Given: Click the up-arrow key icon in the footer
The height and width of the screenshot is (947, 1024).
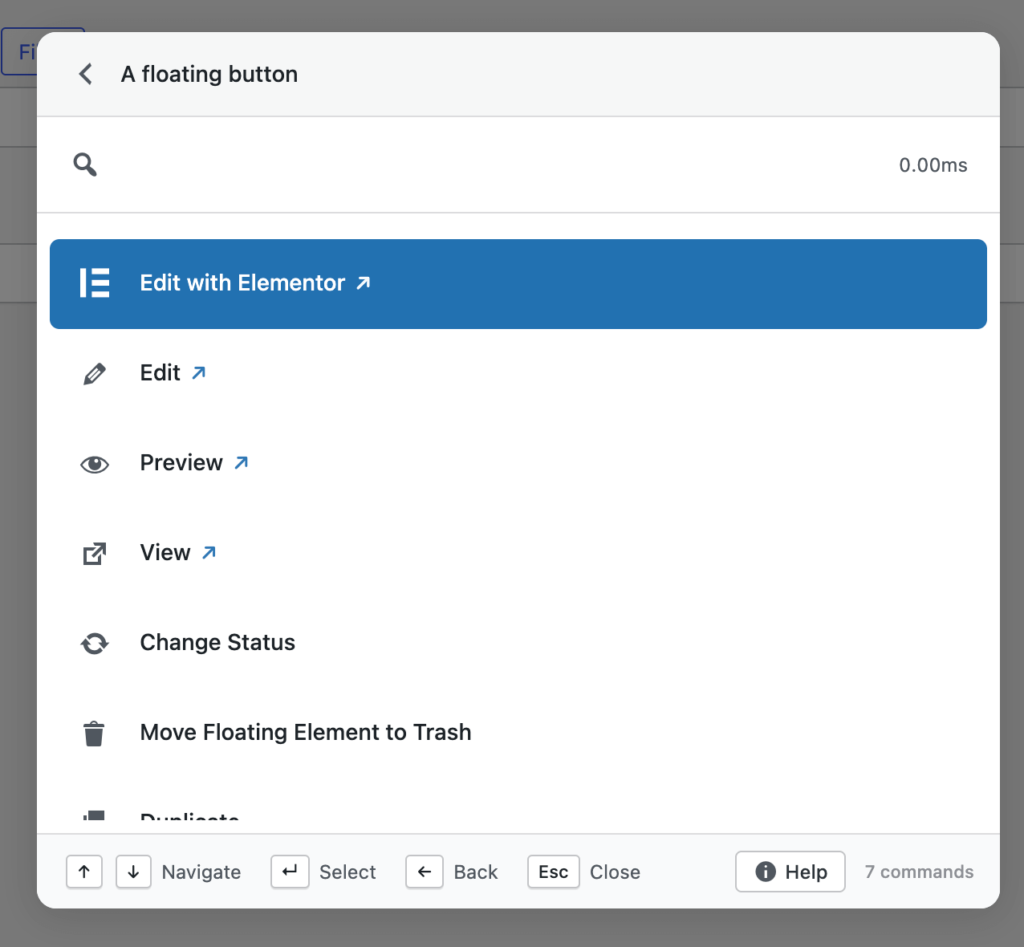Looking at the screenshot, I should click(x=84, y=871).
